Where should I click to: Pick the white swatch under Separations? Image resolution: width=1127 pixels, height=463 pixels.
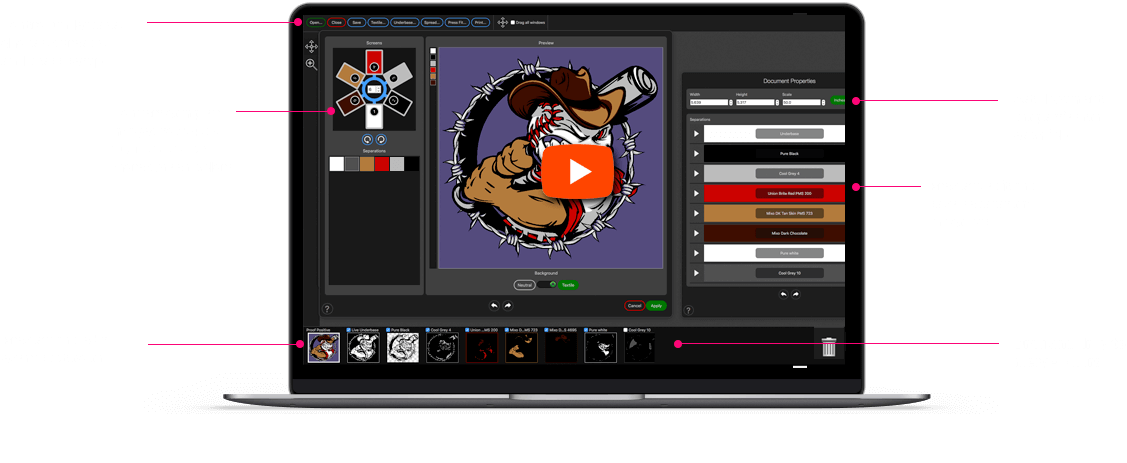point(336,164)
